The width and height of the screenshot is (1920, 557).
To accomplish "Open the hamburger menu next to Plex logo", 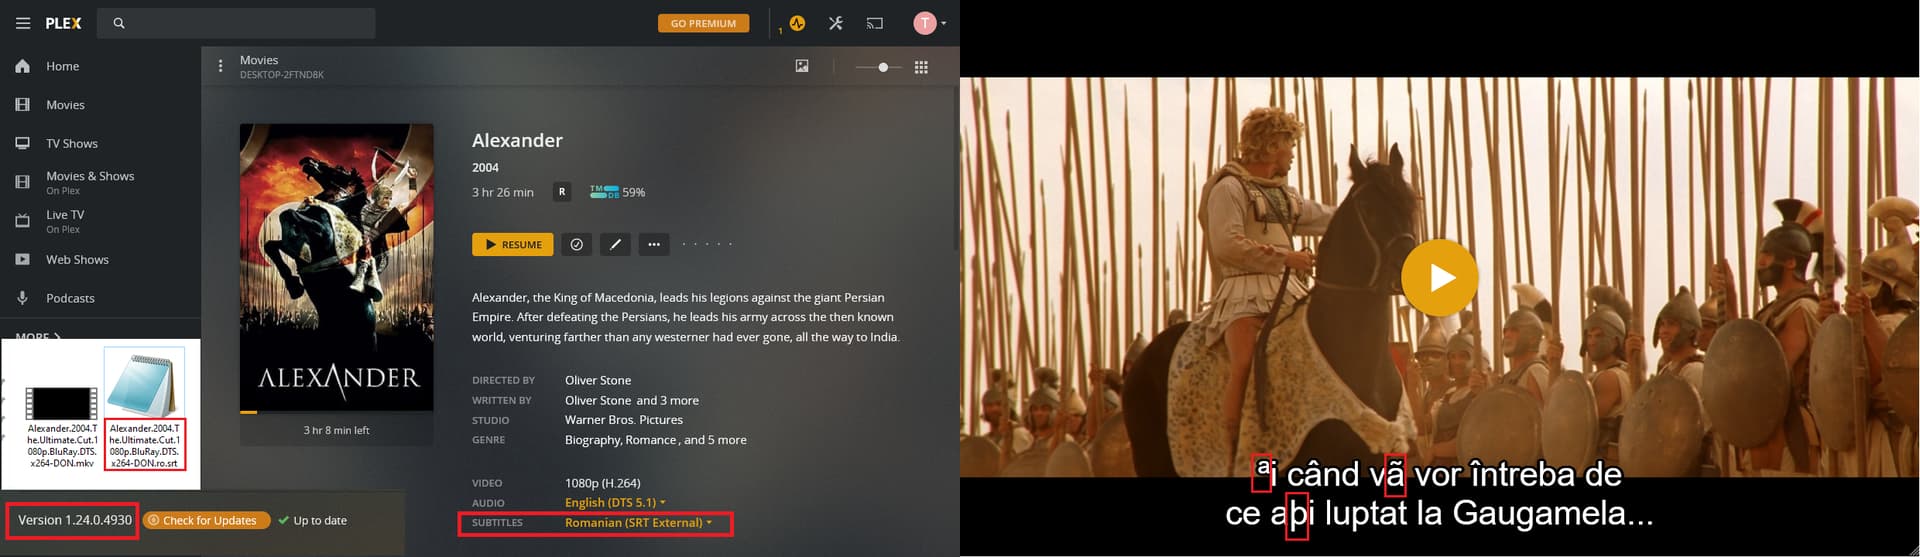I will 23,23.
